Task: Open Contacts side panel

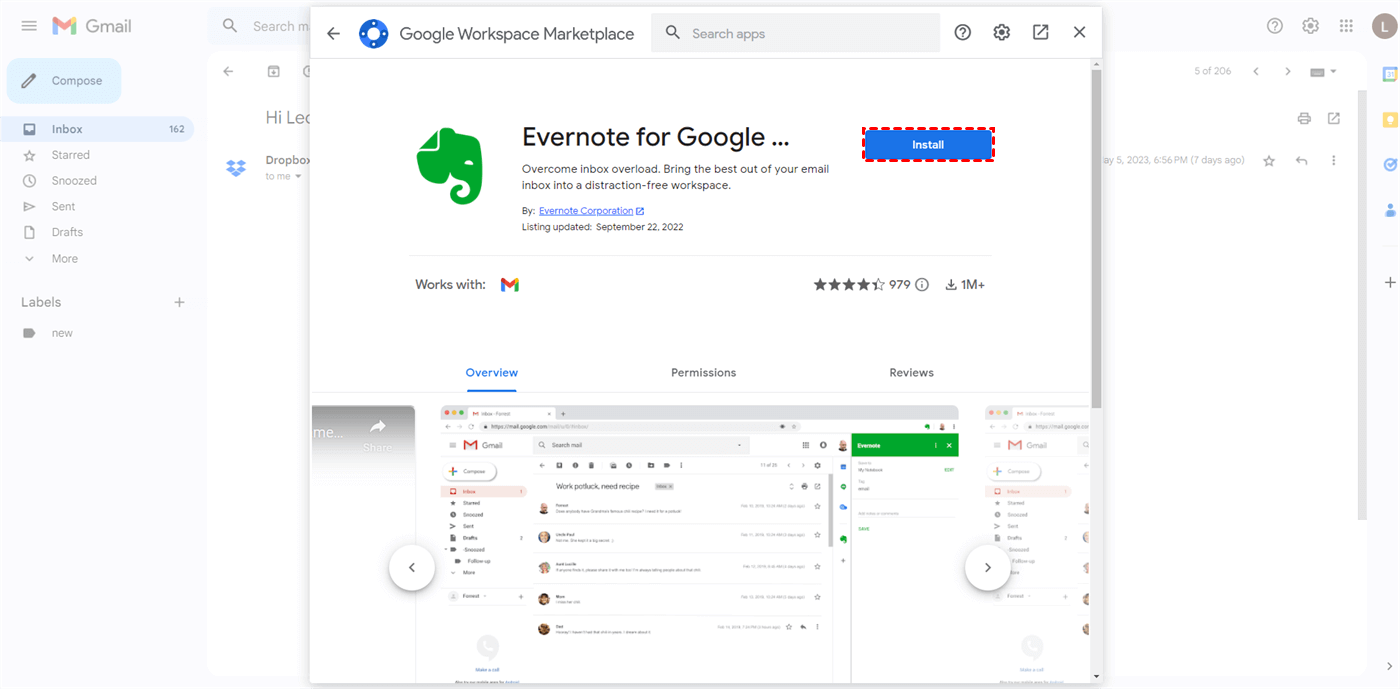Action: [x=1390, y=211]
